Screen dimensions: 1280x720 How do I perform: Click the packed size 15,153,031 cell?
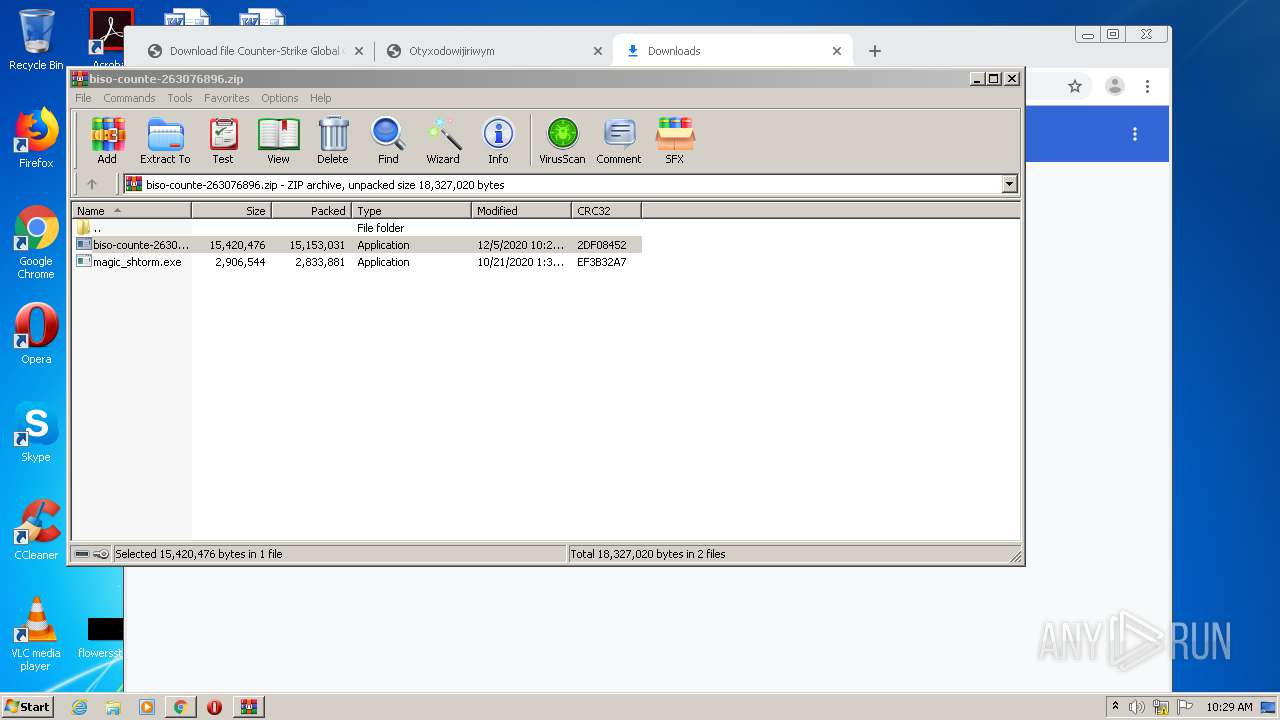(x=317, y=245)
